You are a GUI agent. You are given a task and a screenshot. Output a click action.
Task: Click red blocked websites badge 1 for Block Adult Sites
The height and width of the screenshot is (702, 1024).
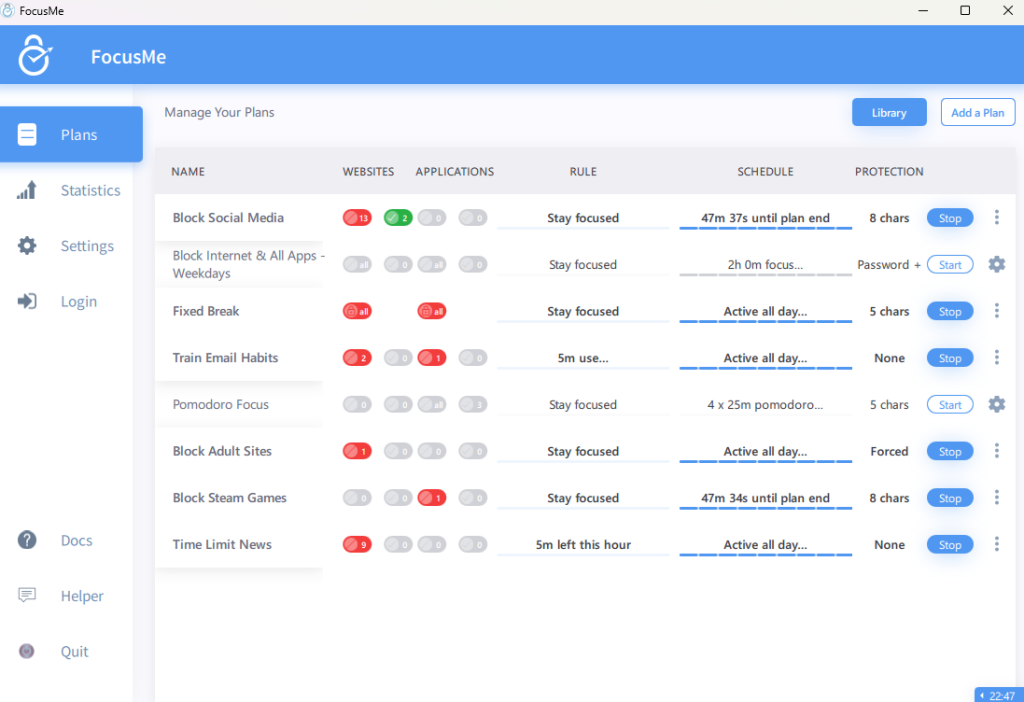[357, 451]
